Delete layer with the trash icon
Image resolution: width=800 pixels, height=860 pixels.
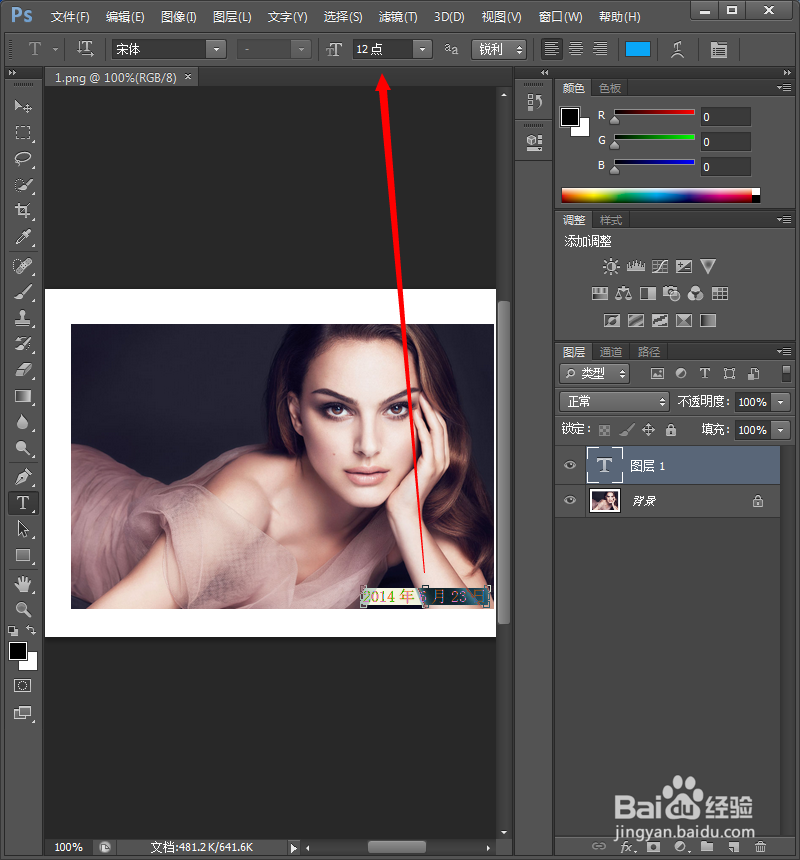[x=760, y=847]
